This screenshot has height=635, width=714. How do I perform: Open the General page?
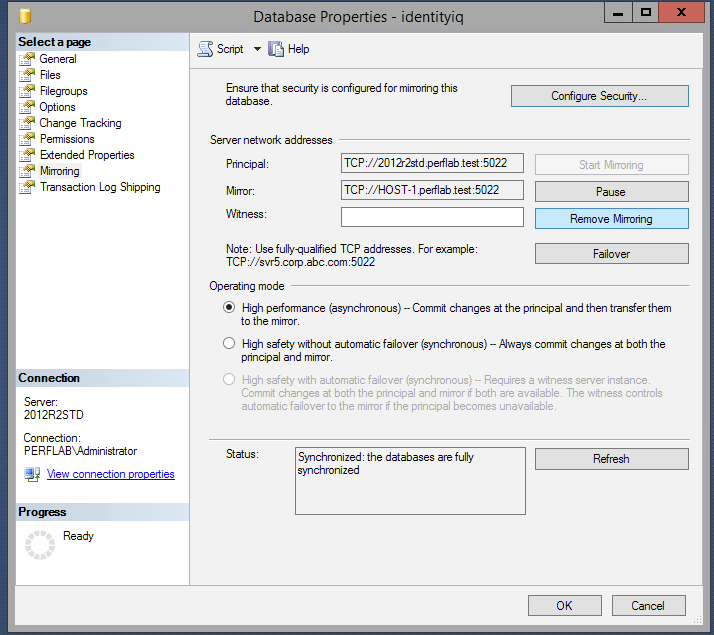[58, 59]
